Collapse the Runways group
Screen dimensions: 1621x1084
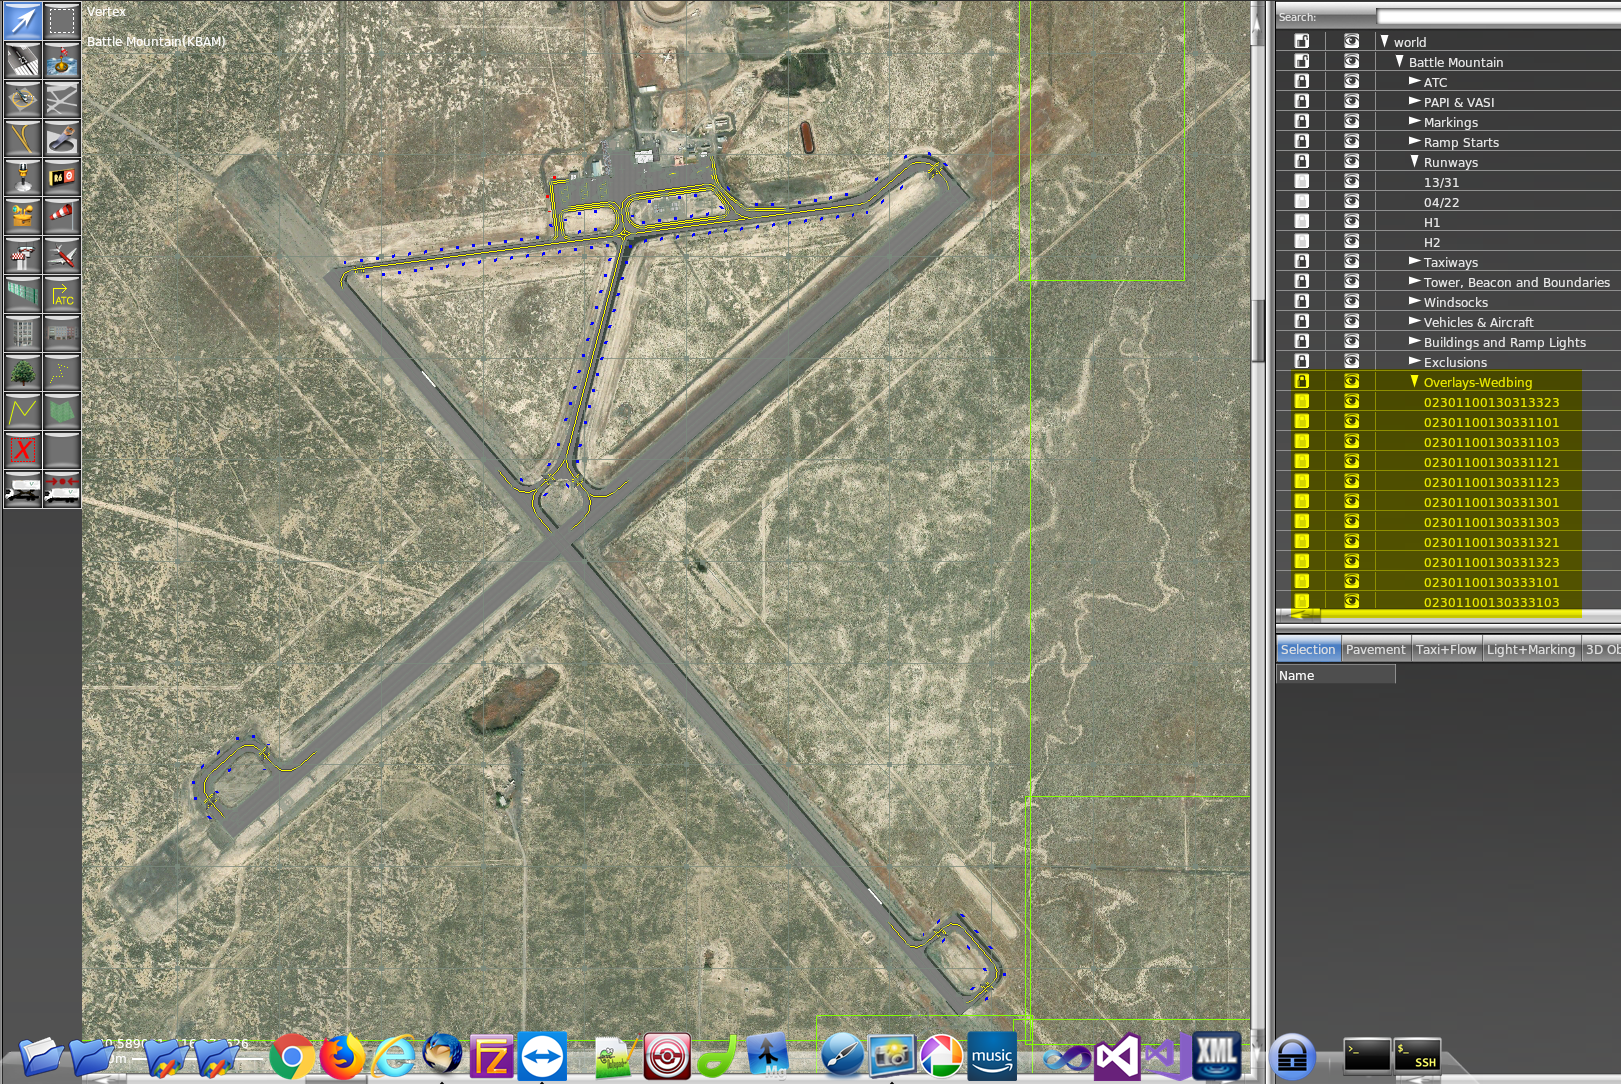[1414, 162]
